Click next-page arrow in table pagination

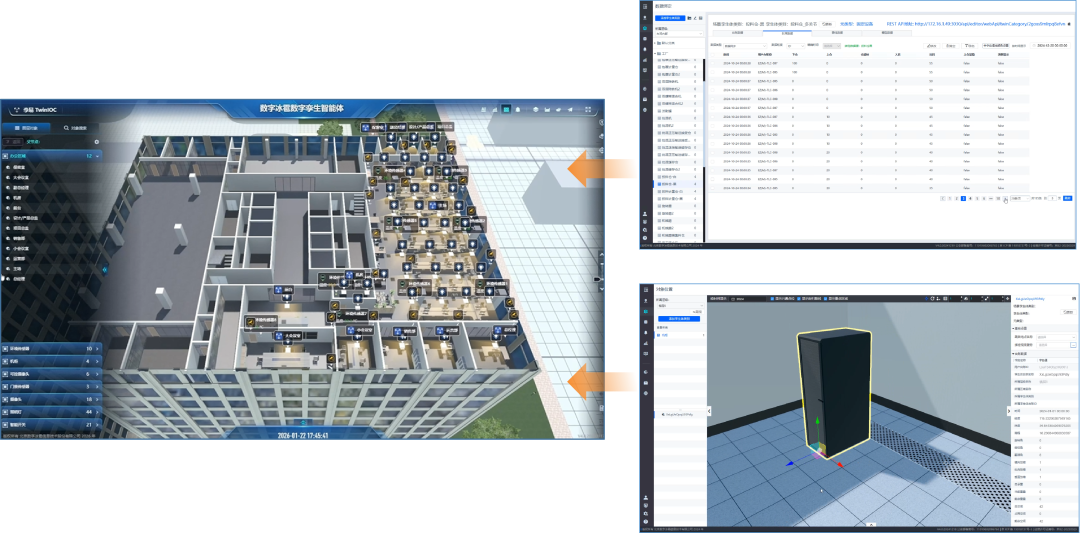click(x=1005, y=198)
